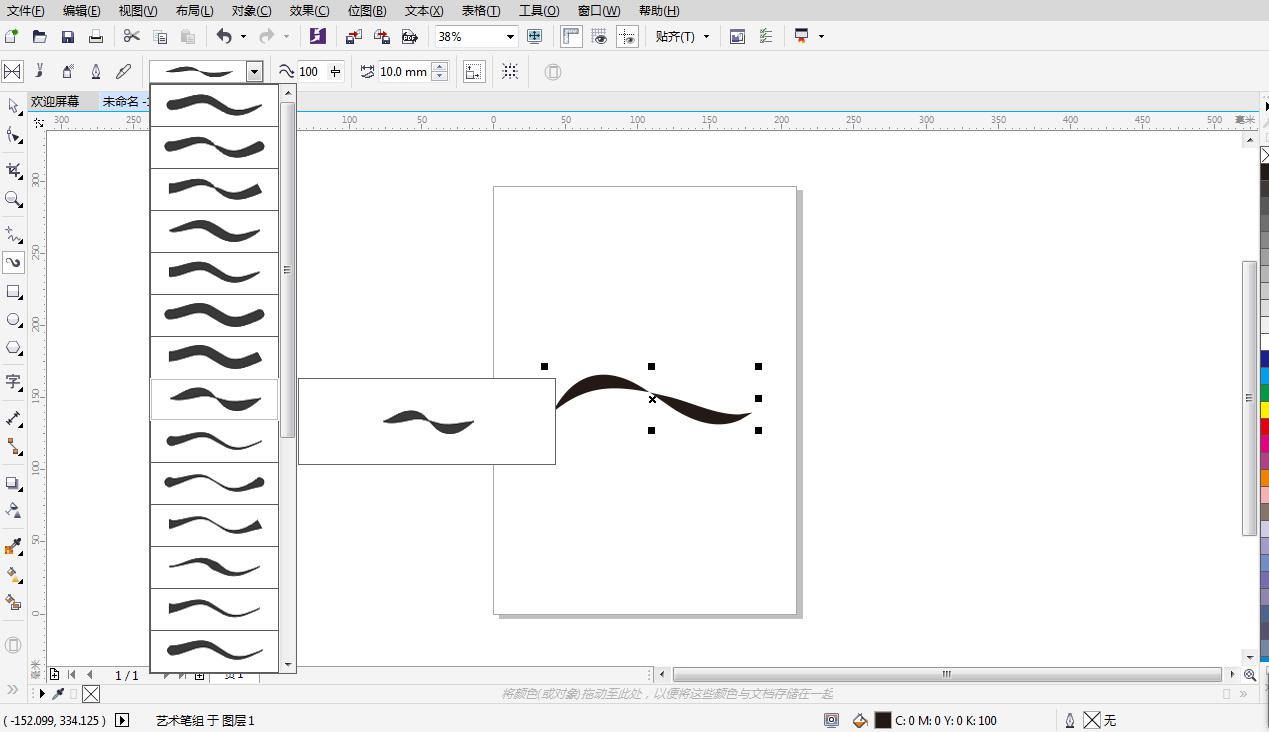The width and height of the screenshot is (1269, 732).
Task: Toggle show rulers button
Action: click(571, 36)
